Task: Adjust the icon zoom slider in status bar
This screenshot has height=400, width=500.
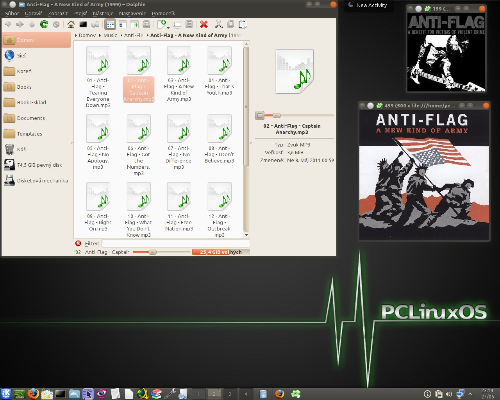Action: point(161,252)
